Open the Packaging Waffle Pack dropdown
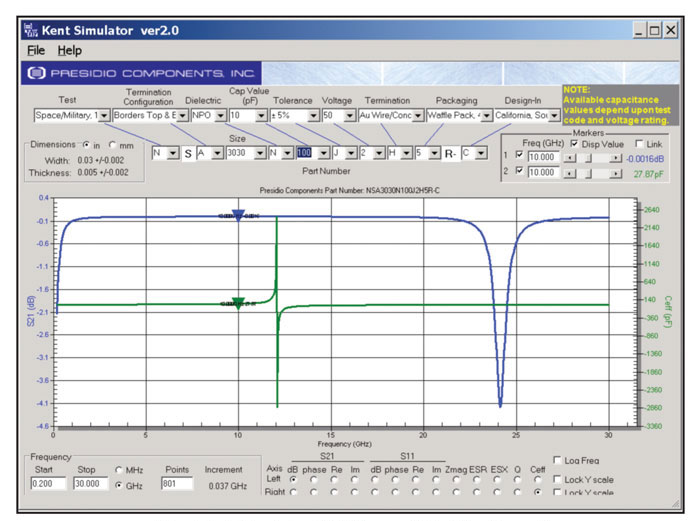Image resolution: width=700 pixels, height=521 pixels. point(487,116)
